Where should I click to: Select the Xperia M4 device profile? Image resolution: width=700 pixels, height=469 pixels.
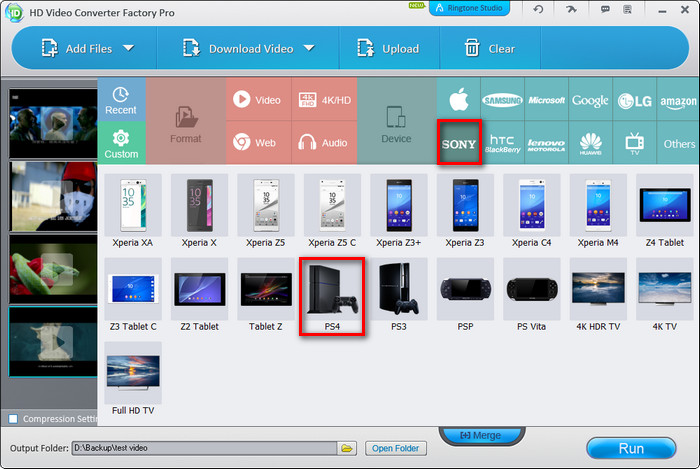coord(598,211)
